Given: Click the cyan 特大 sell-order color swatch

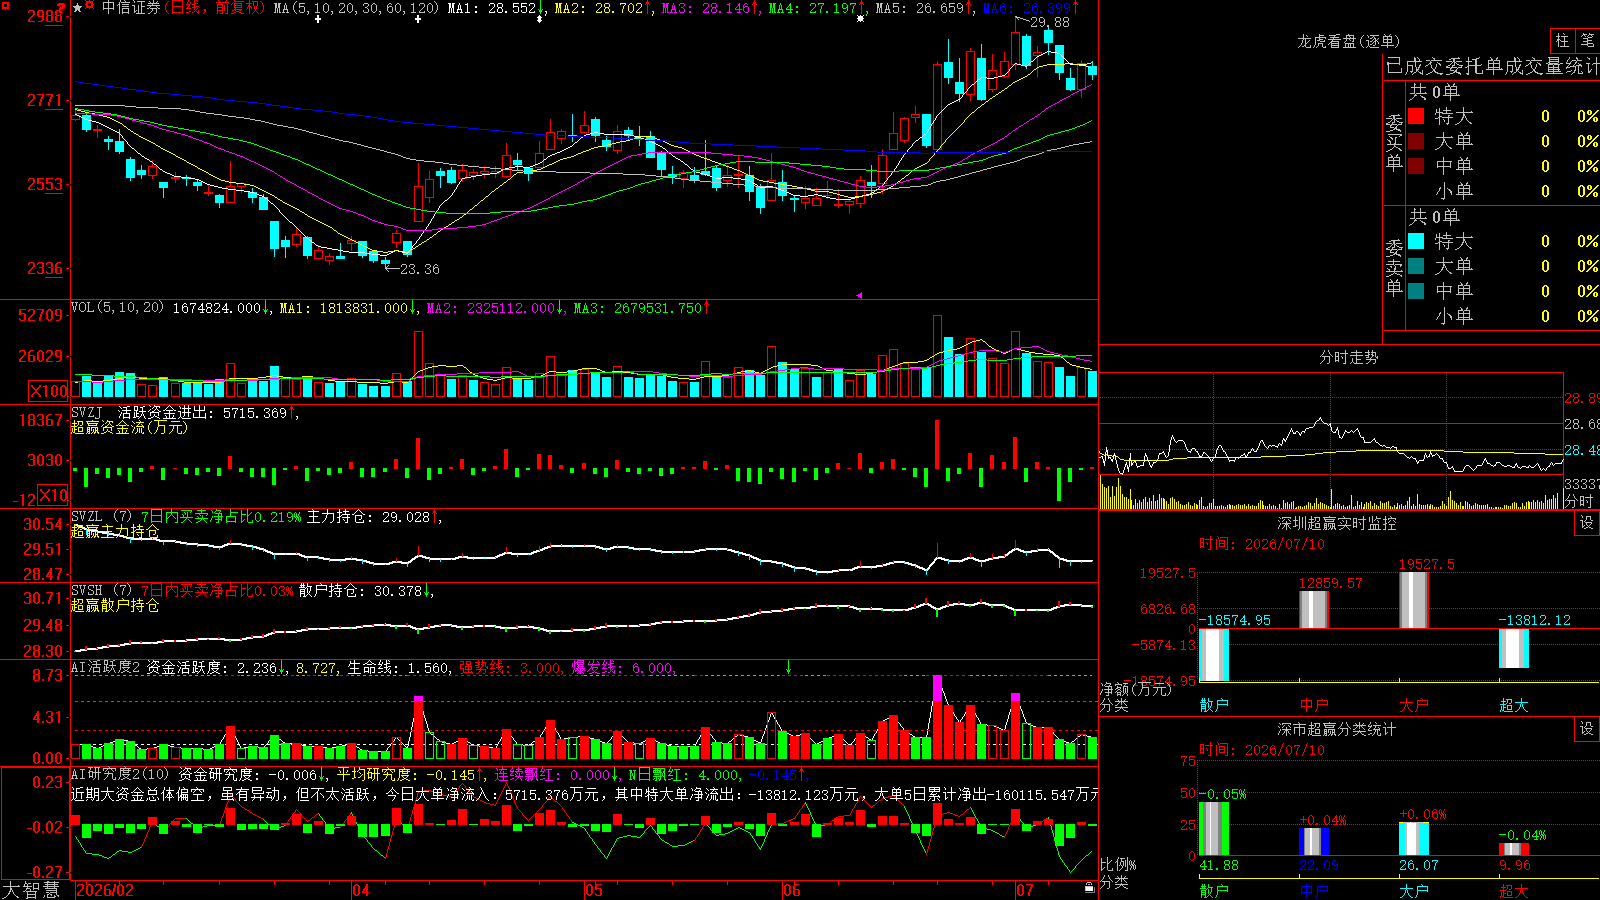Looking at the screenshot, I should click(x=1416, y=241).
